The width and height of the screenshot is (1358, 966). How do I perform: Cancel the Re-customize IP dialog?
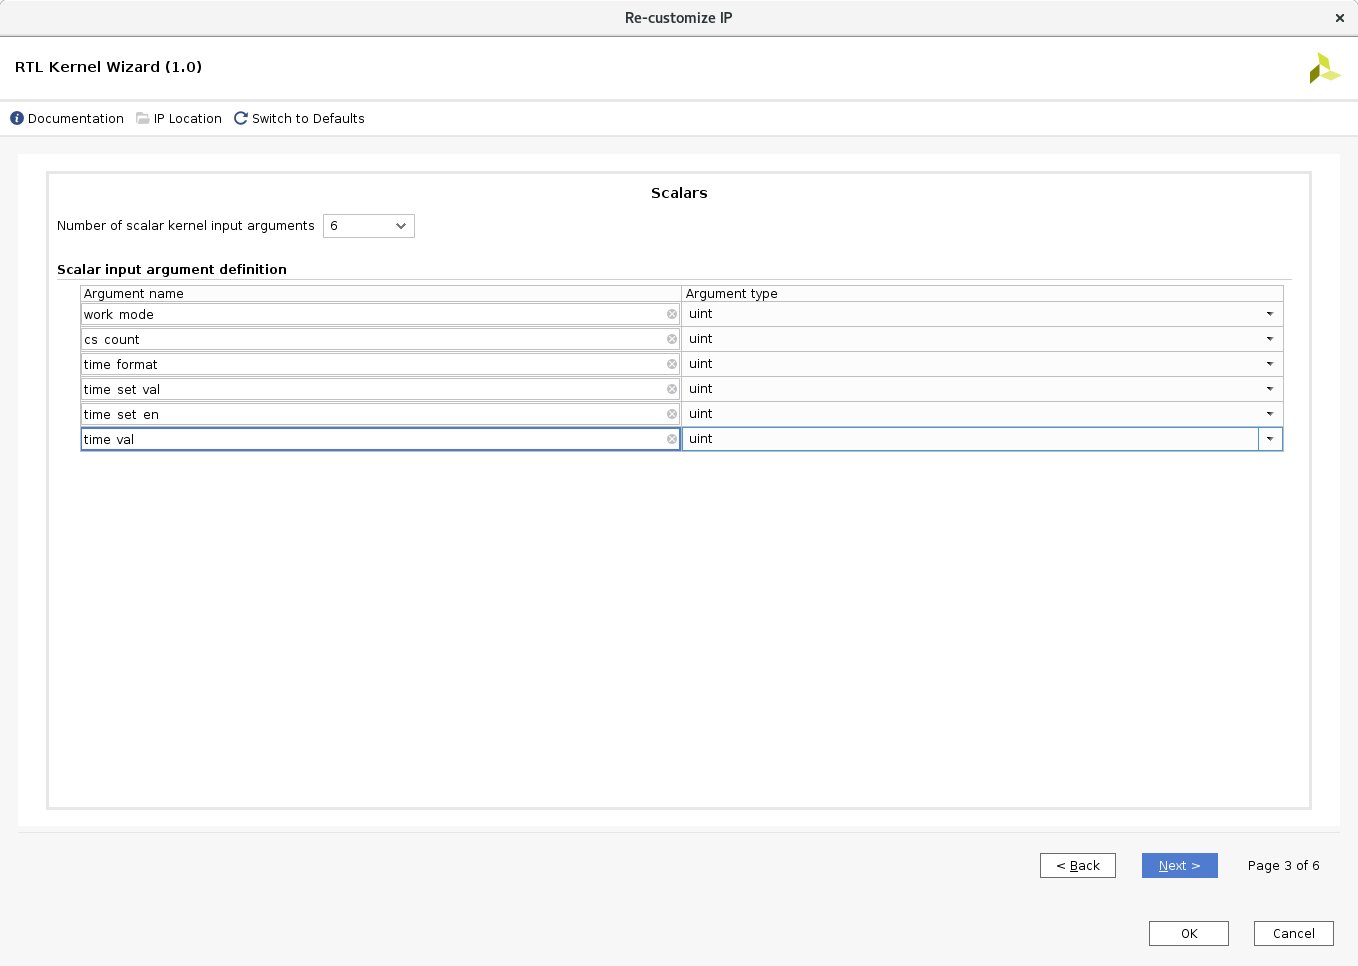tap(1293, 934)
